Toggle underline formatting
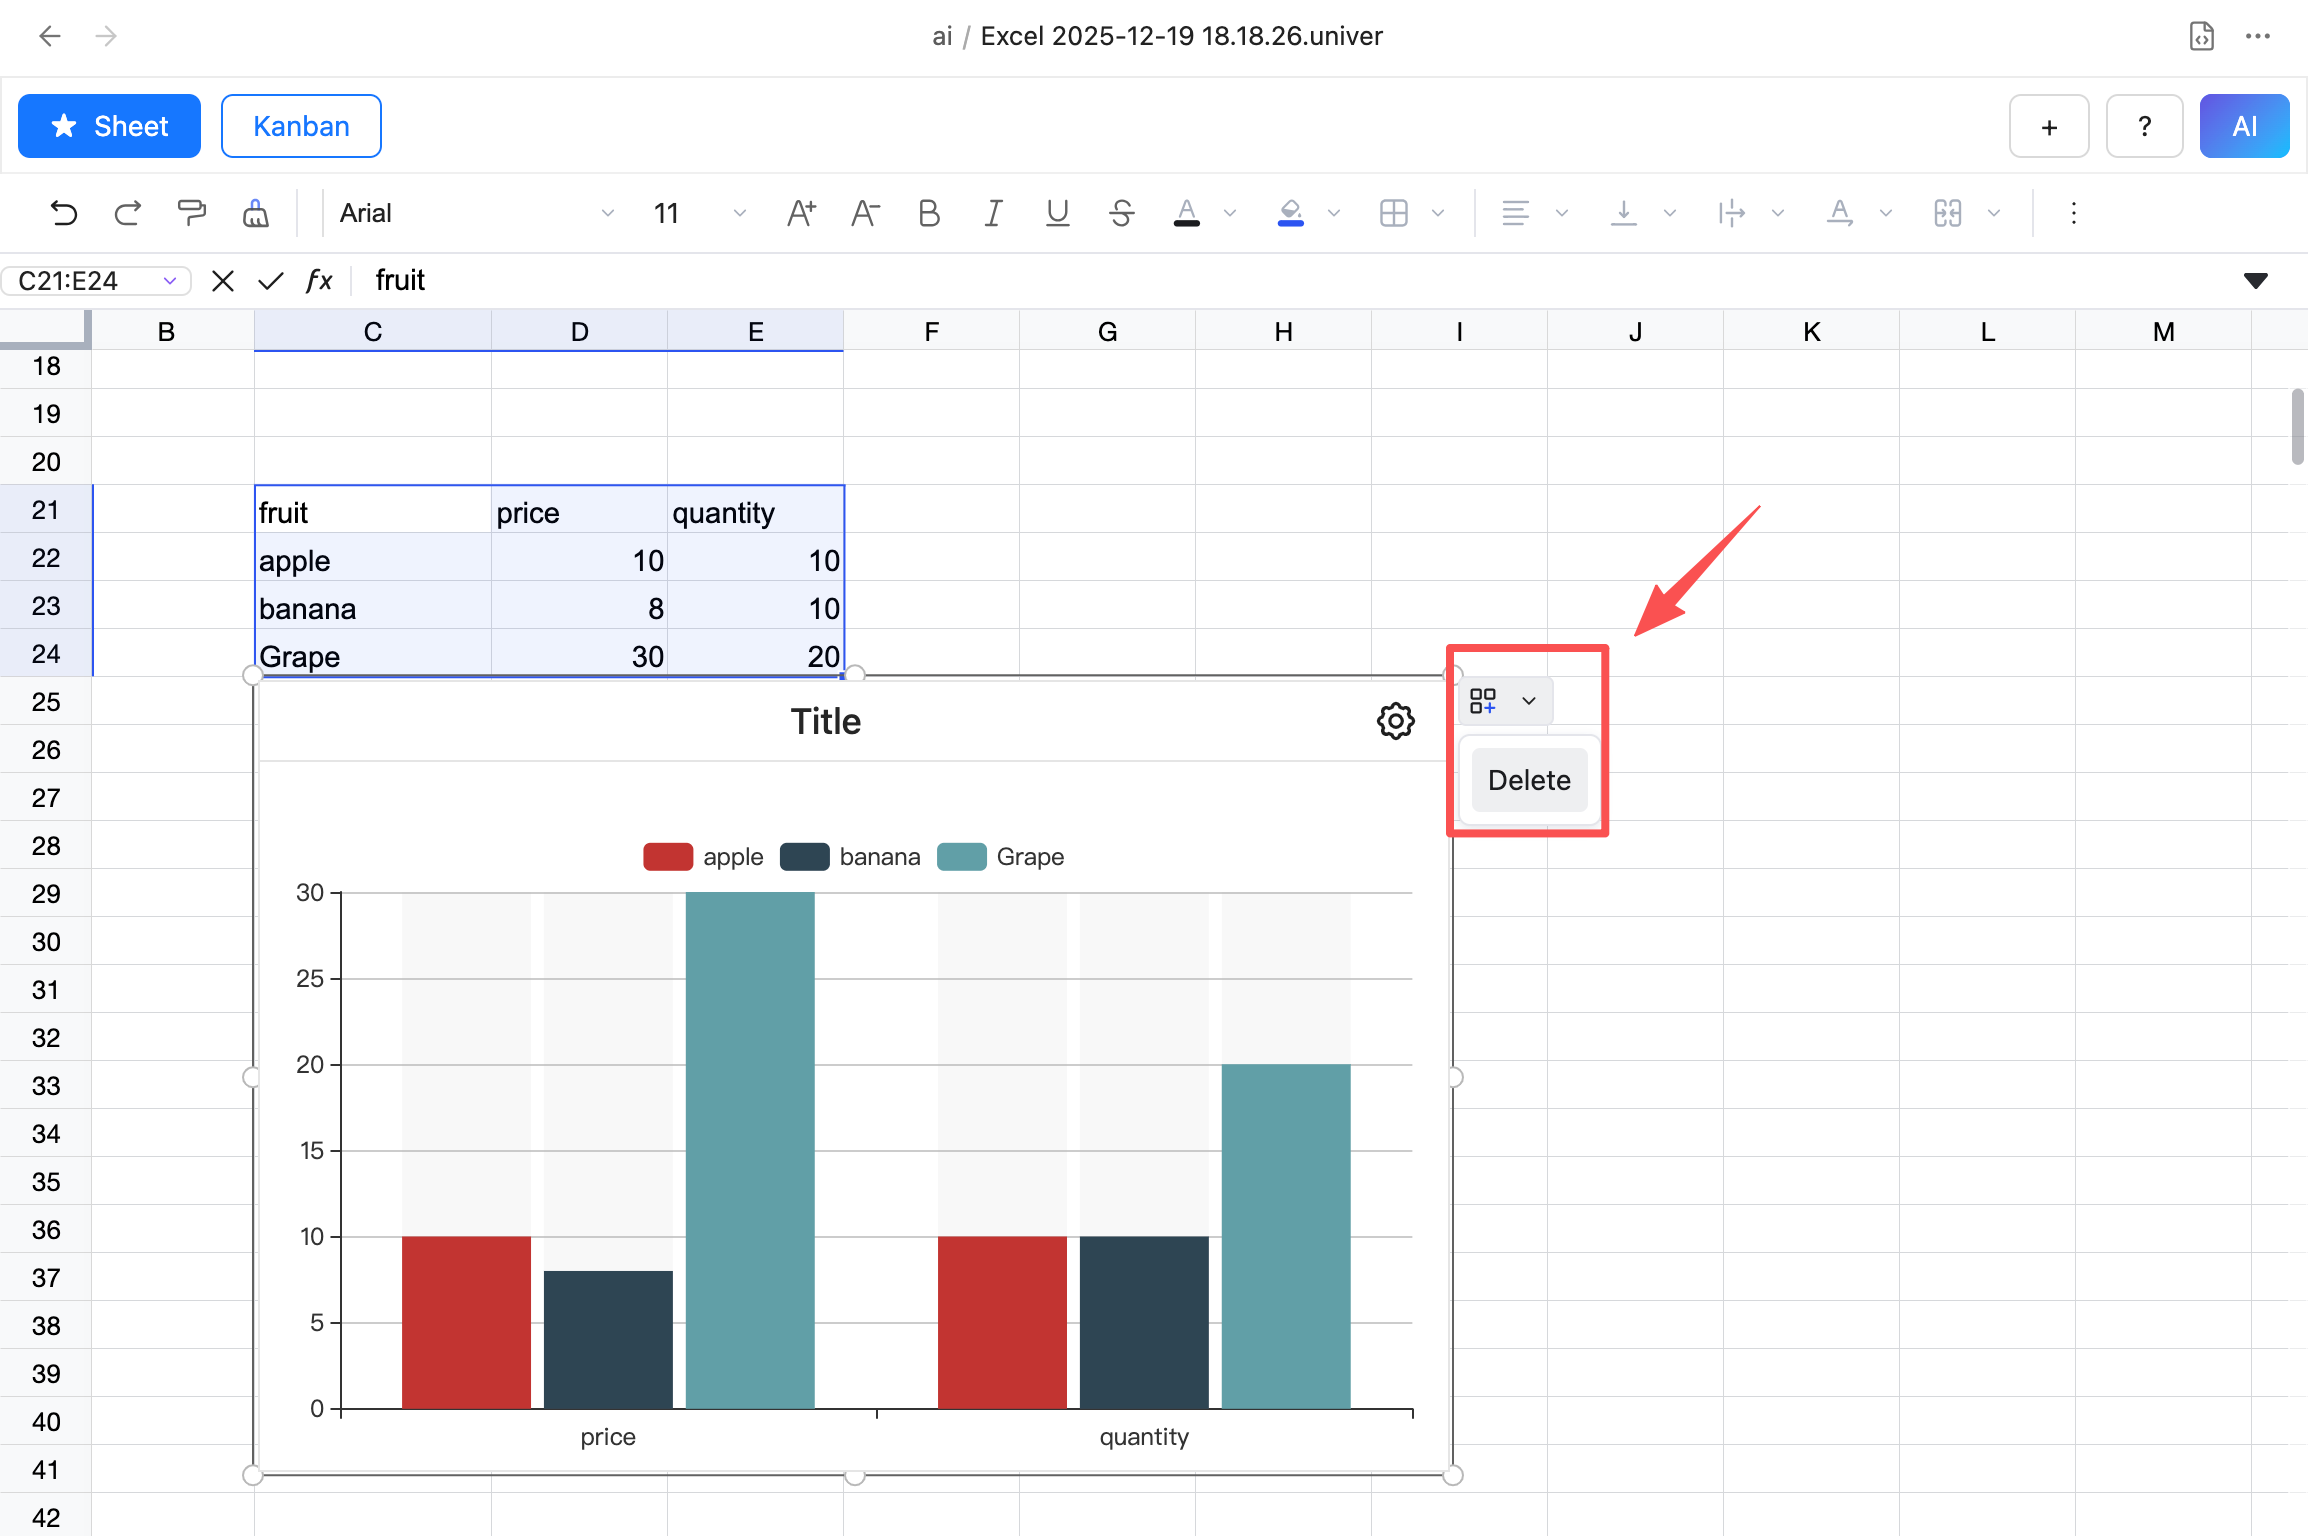The image size is (2310, 1536). [x=1057, y=213]
